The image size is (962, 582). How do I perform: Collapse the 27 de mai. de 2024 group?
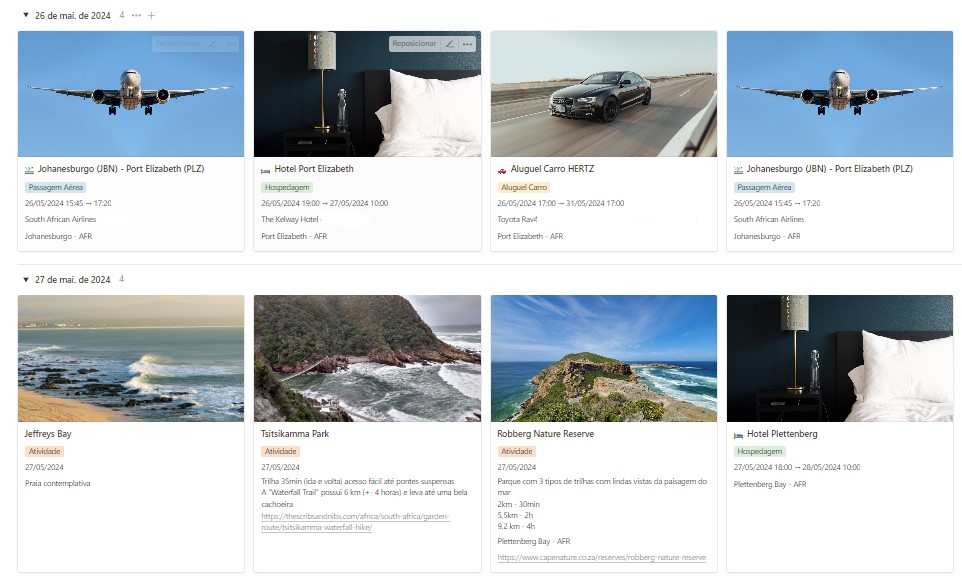[26, 280]
